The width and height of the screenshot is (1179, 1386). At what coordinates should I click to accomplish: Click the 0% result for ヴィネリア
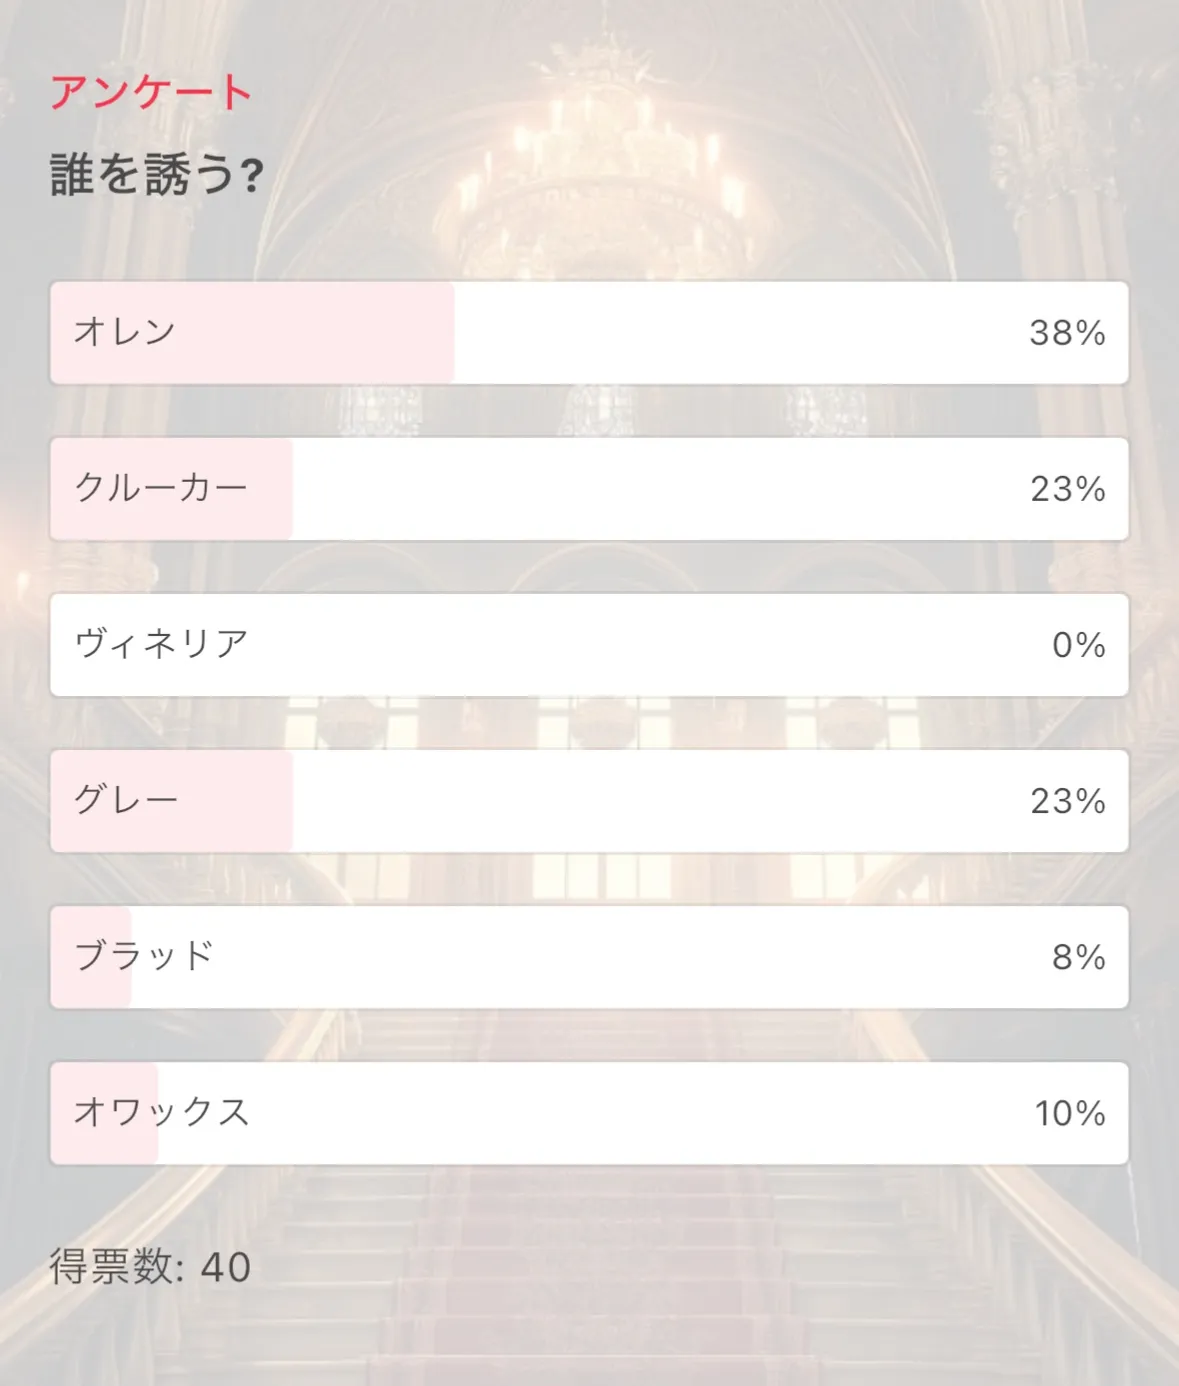[1078, 645]
